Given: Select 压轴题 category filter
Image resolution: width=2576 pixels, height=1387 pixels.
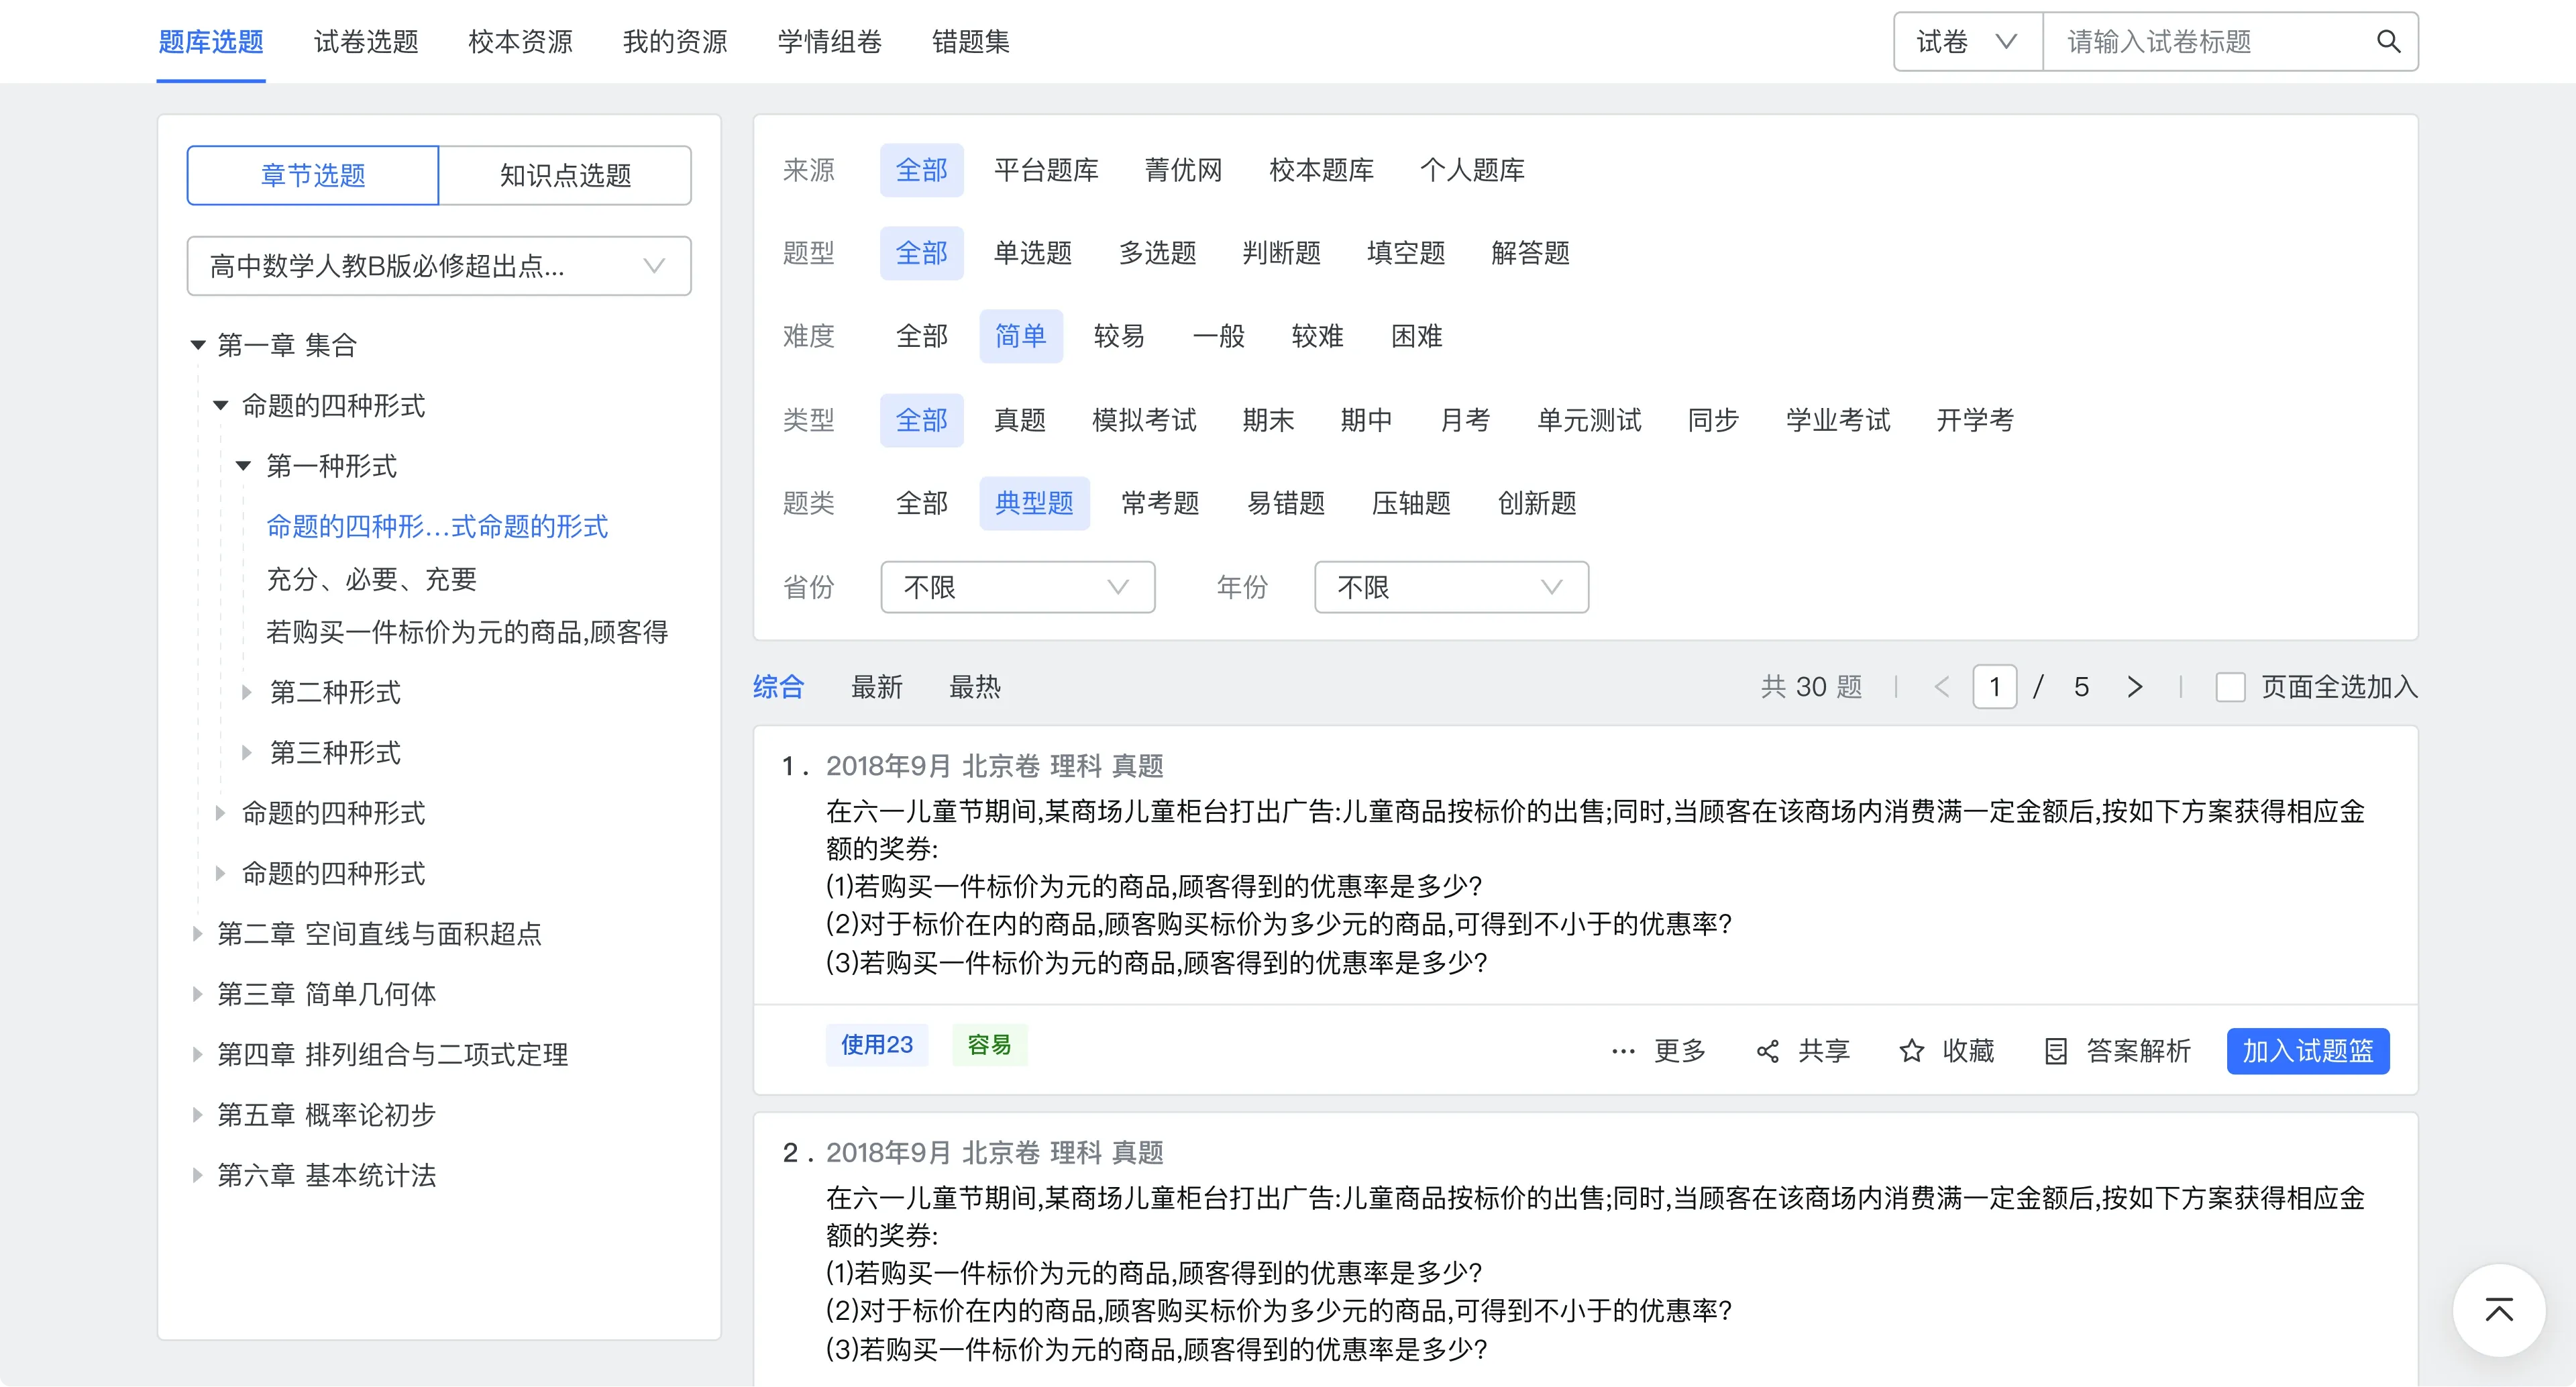Looking at the screenshot, I should click(x=1411, y=503).
